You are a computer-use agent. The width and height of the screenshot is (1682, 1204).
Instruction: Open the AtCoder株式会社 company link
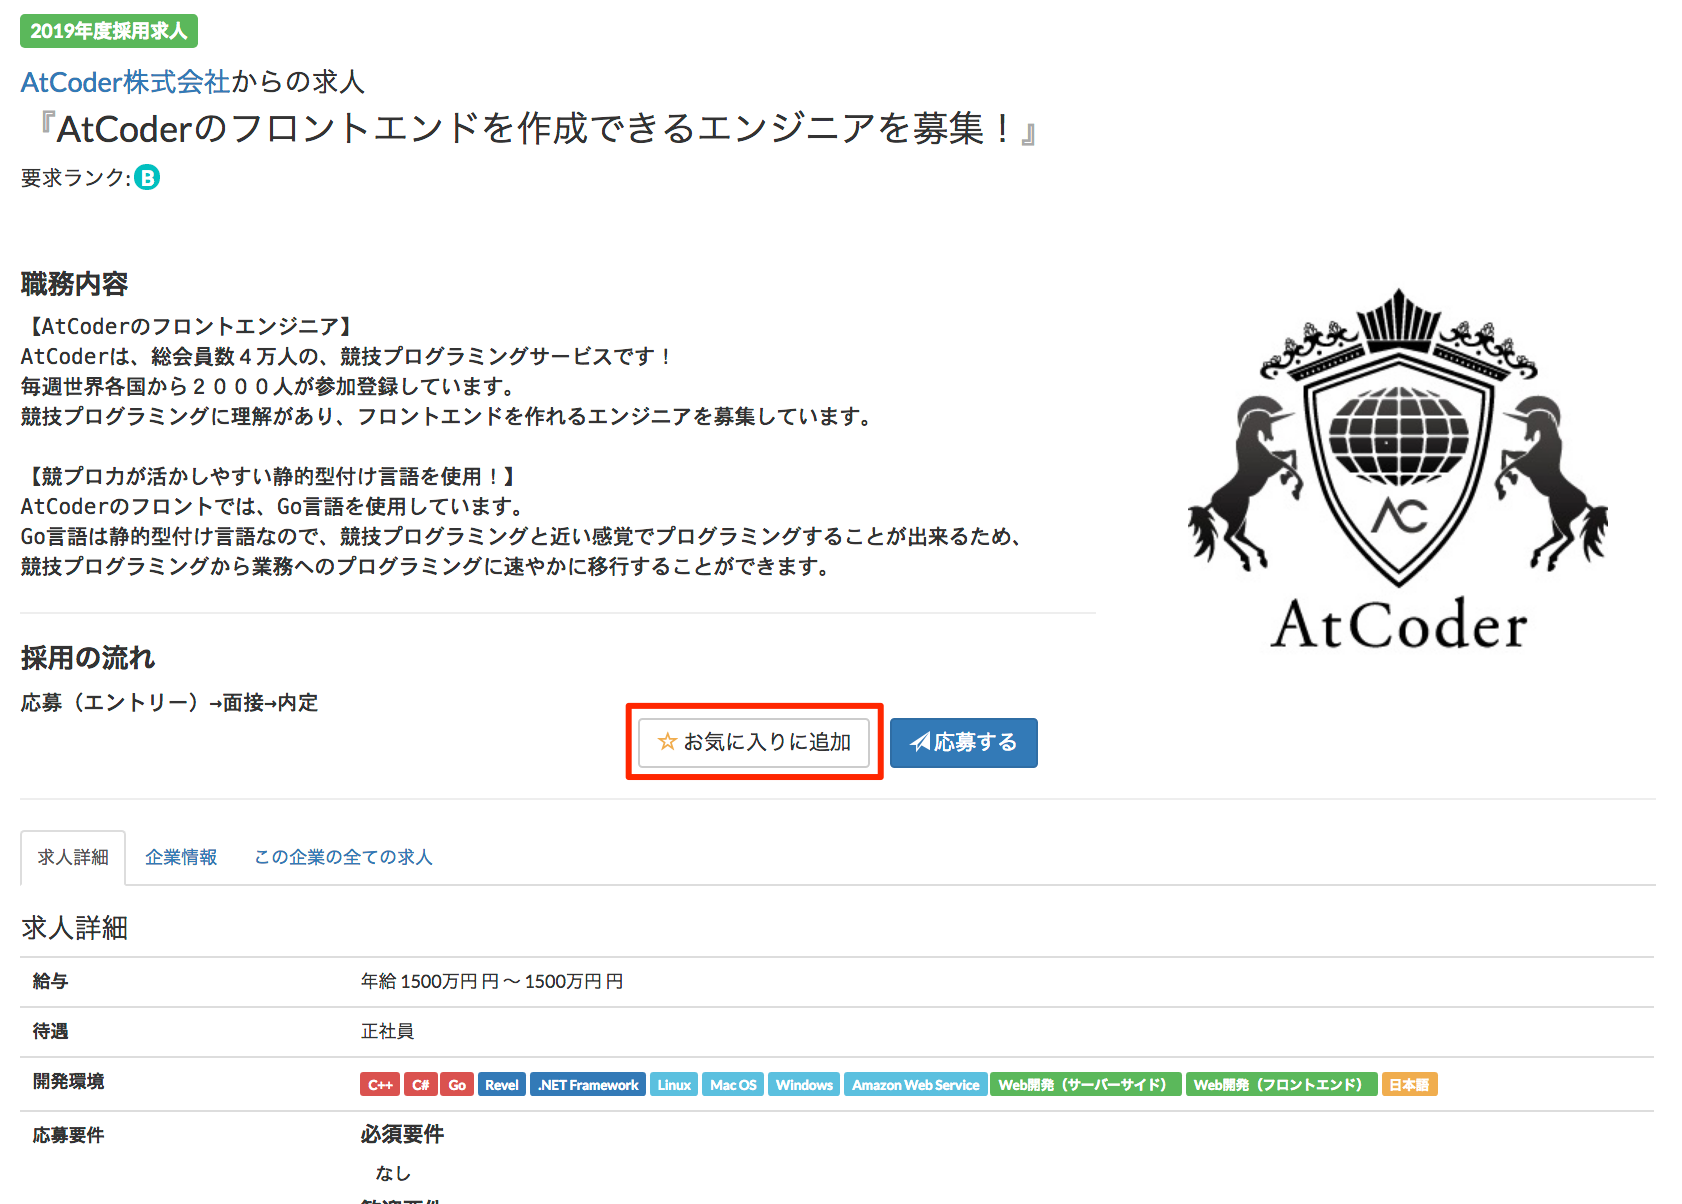tap(126, 82)
